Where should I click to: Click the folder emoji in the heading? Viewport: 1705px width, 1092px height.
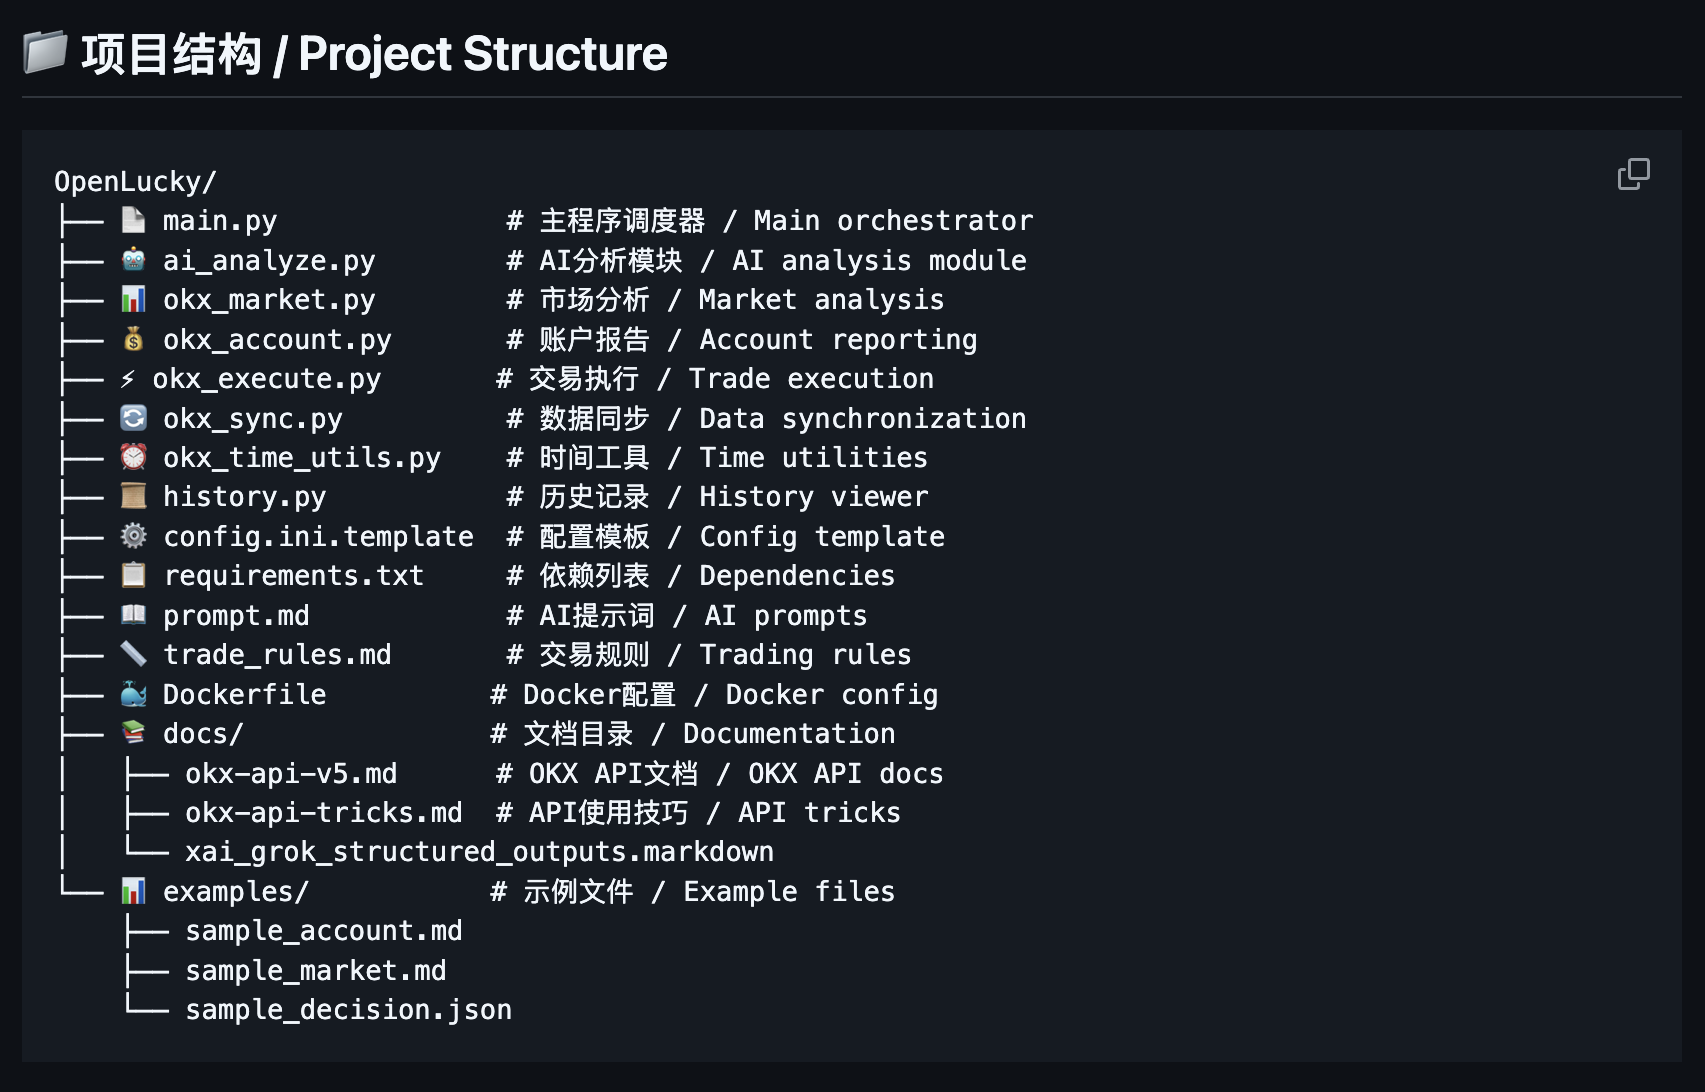[x=45, y=53]
